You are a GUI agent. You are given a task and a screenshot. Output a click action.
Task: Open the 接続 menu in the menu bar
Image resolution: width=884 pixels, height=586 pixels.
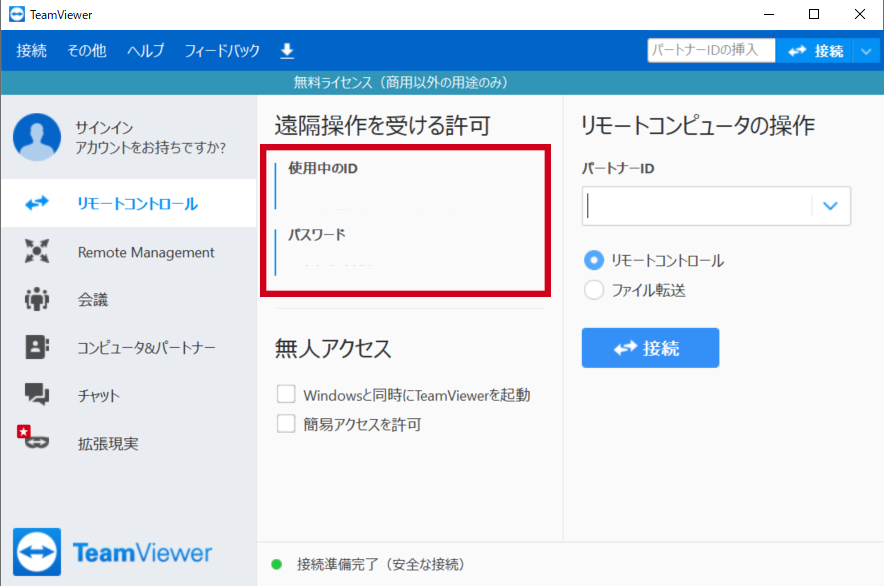[32, 51]
